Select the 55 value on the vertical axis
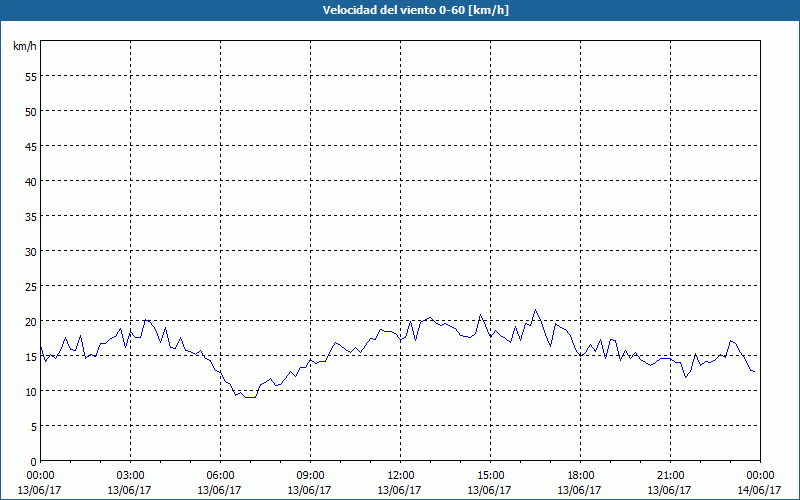Image resolution: width=800 pixels, height=500 pixels. pyautogui.click(x=31, y=77)
